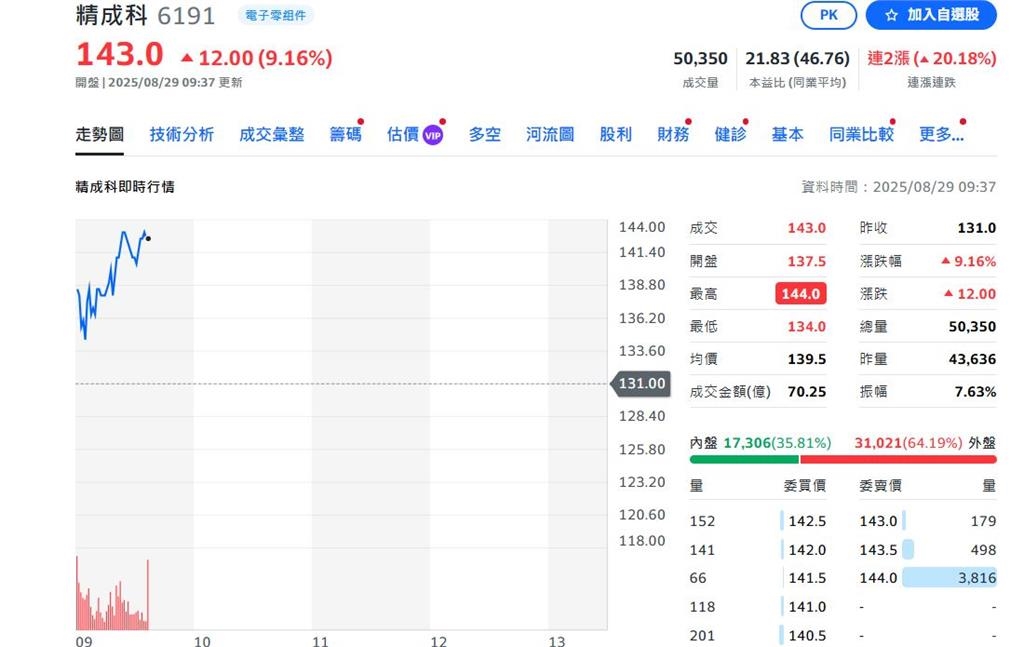
Task: Select the best ask price 143.0 row
Action: pyautogui.click(x=877, y=520)
